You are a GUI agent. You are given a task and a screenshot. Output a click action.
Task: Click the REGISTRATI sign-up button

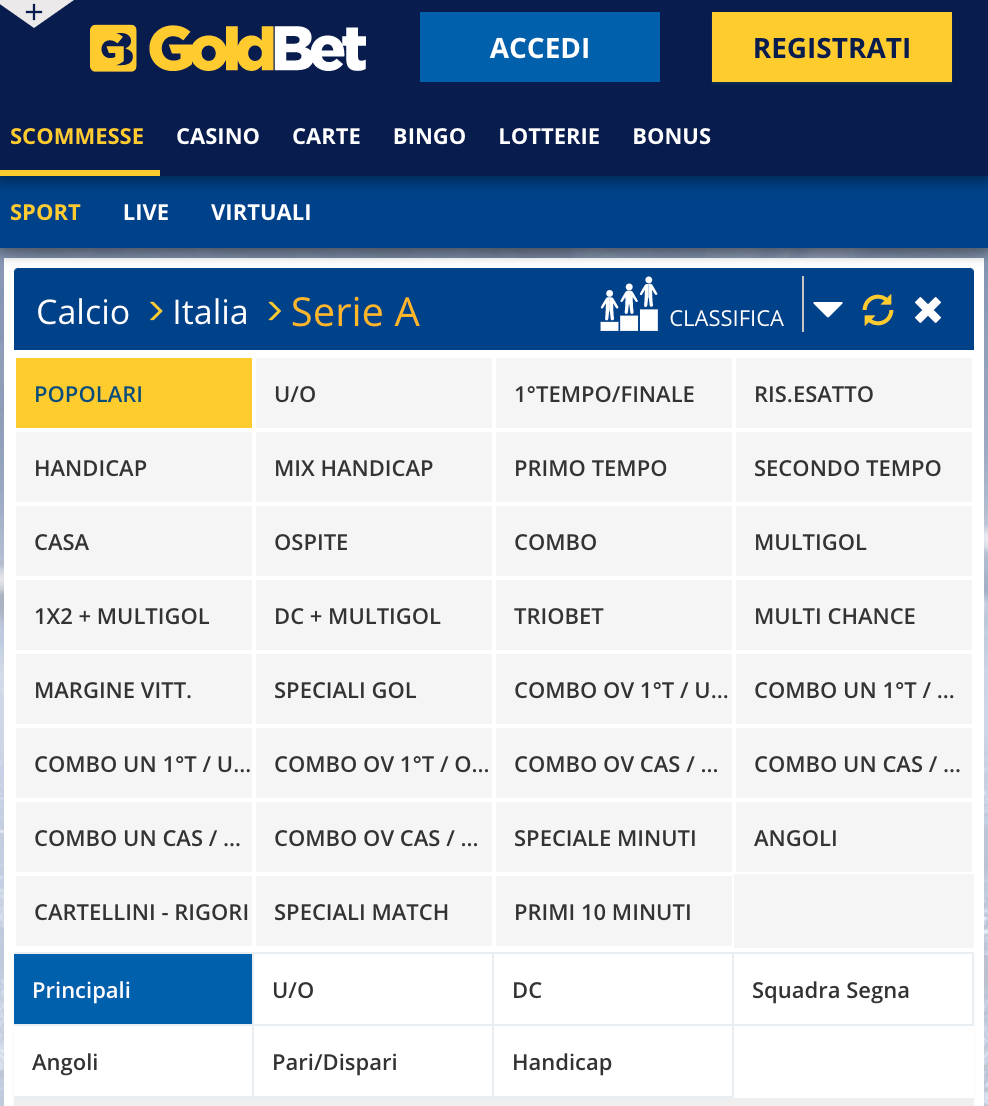click(831, 47)
